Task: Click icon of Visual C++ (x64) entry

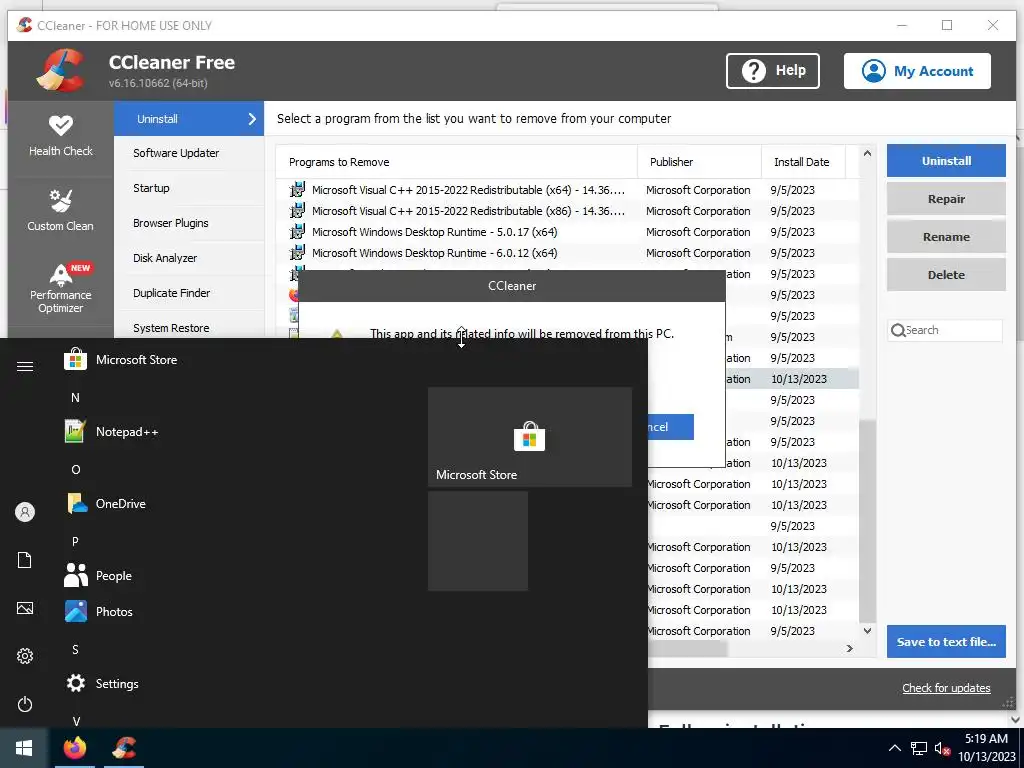Action: coord(297,190)
